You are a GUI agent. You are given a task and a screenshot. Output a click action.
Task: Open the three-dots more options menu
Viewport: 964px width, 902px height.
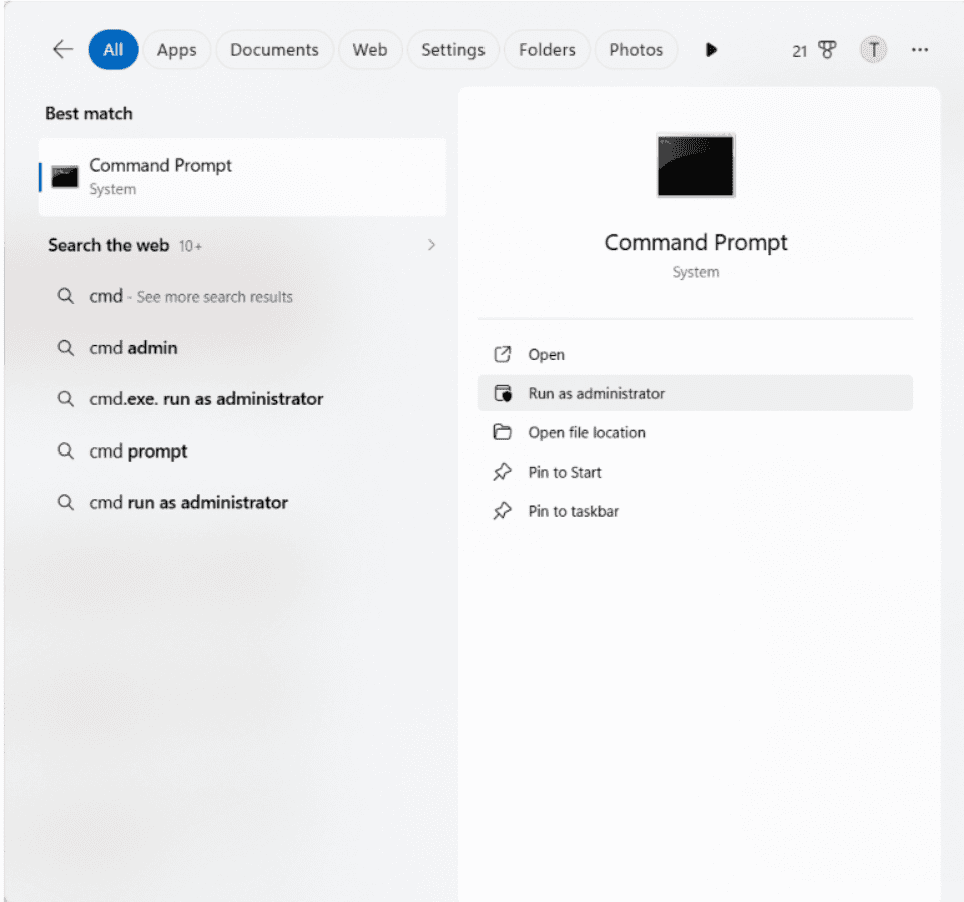919,50
